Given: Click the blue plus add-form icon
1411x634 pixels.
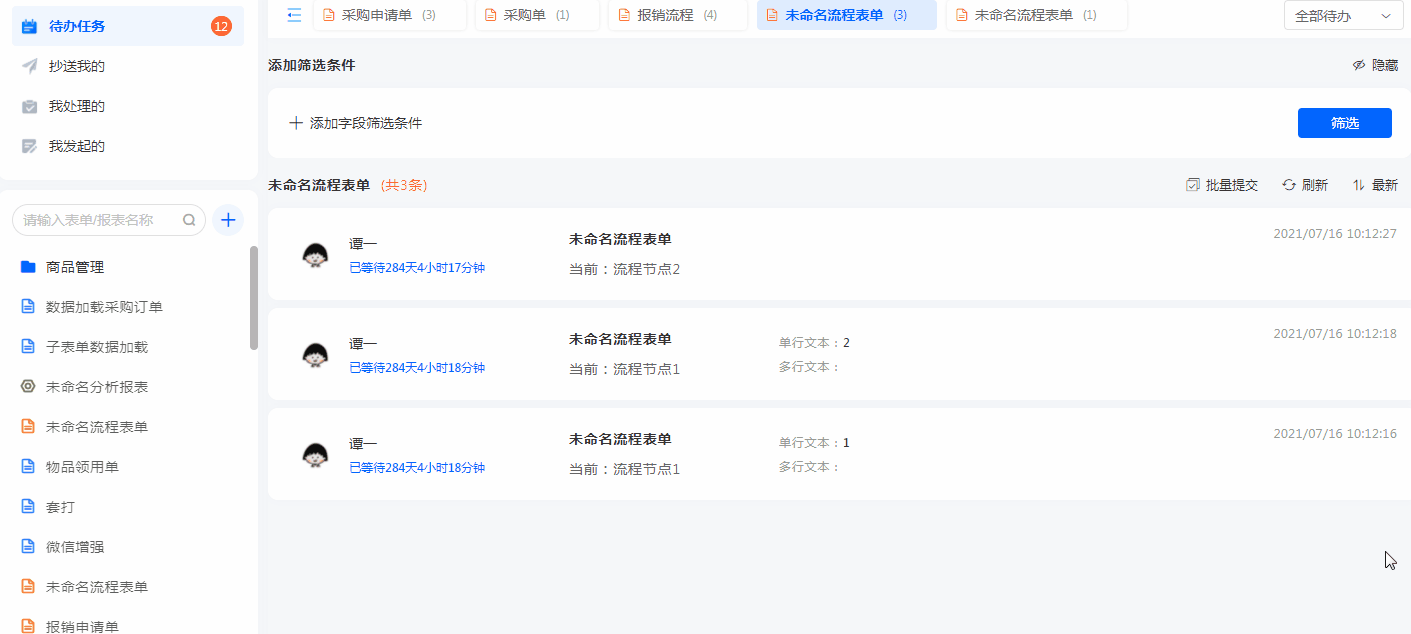Looking at the screenshot, I should (228, 220).
